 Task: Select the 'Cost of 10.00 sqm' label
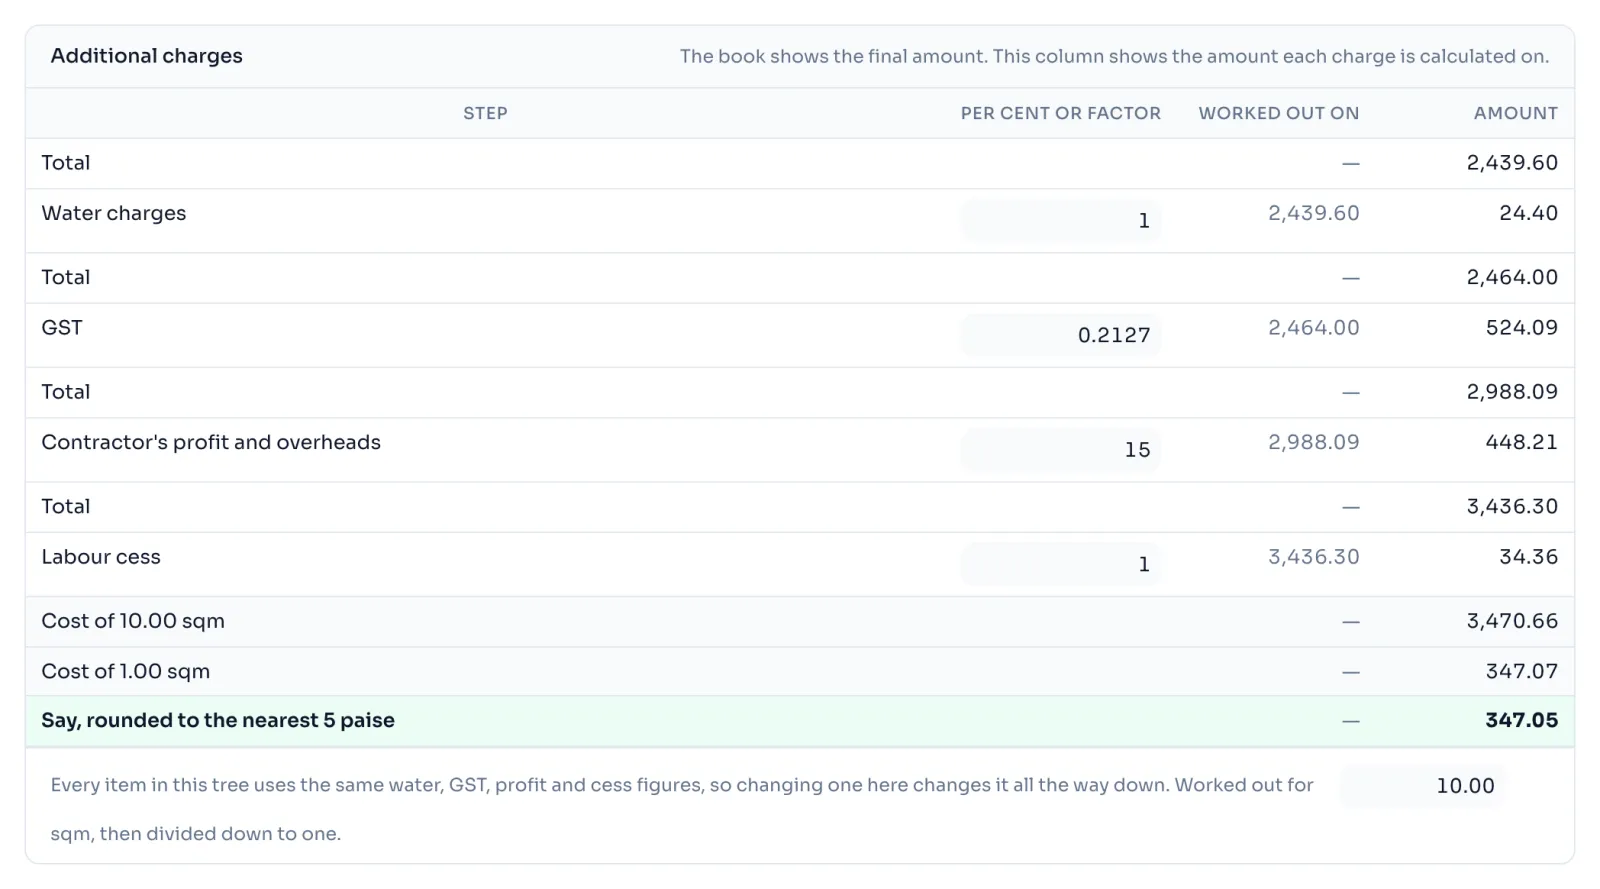133,621
